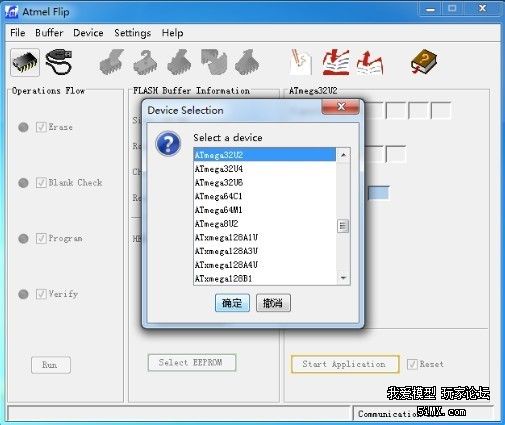
Task: Click device list scroll up arrow
Action: (343, 155)
